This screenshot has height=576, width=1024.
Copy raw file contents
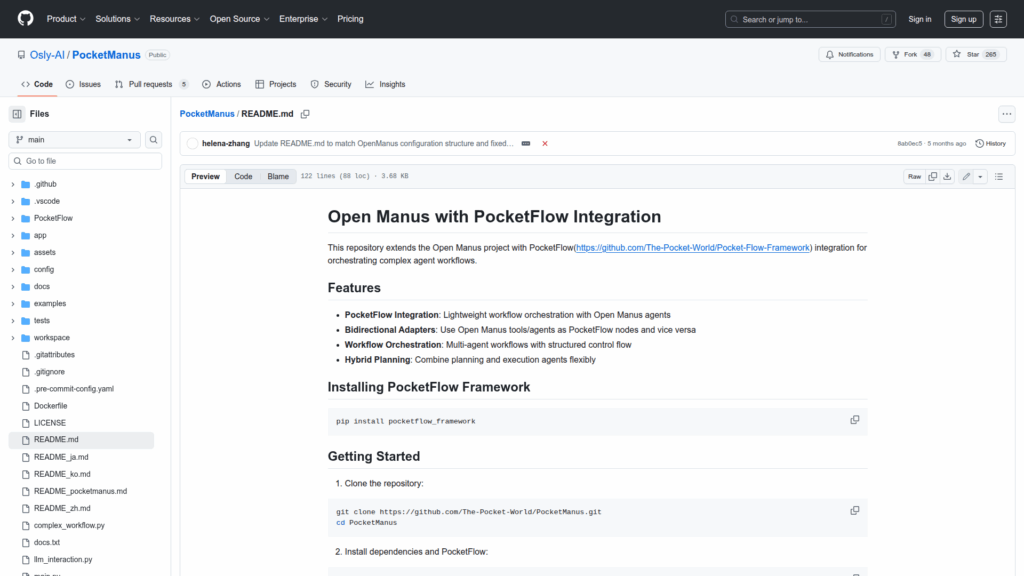pos(932,176)
